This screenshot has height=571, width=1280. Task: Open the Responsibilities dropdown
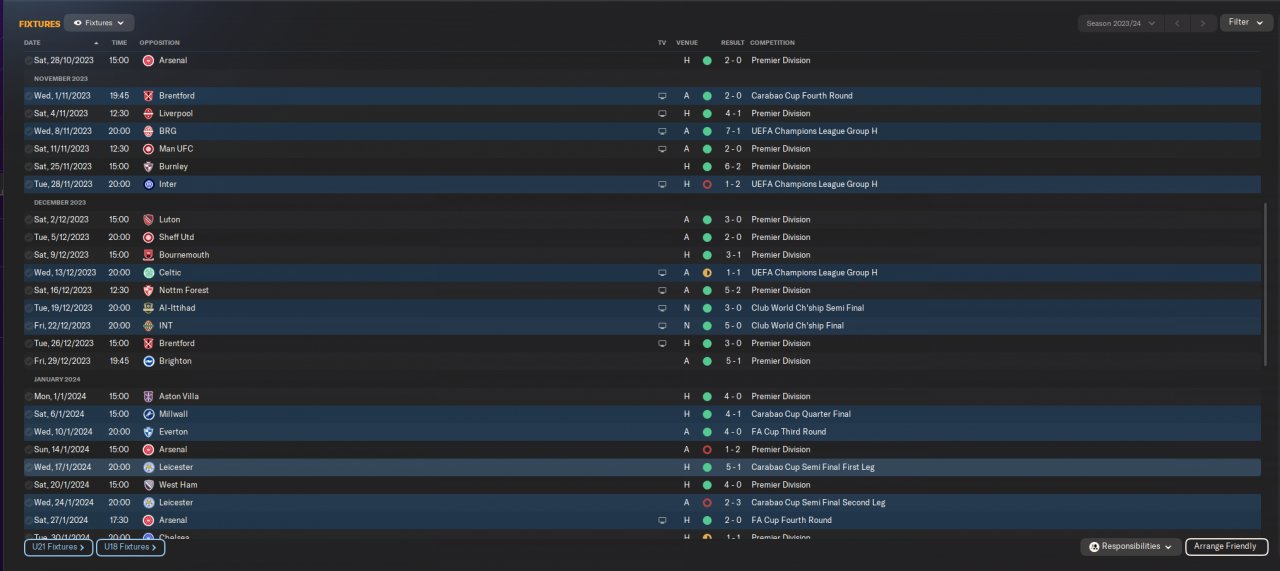click(x=1130, y=547)
